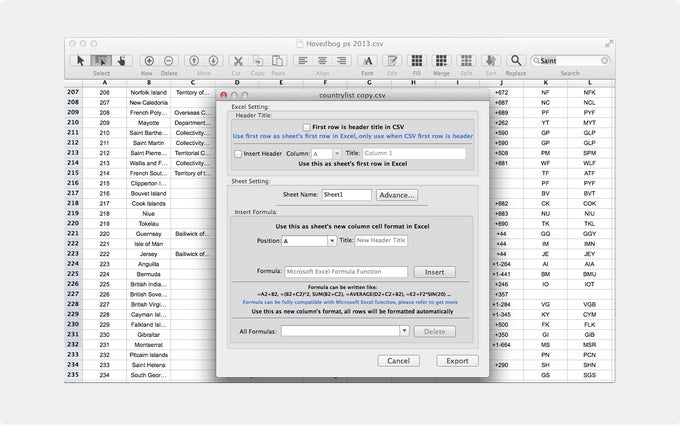The image size is (680, 425).
Task: Click the Advance... button
Action: click(397, 195)
